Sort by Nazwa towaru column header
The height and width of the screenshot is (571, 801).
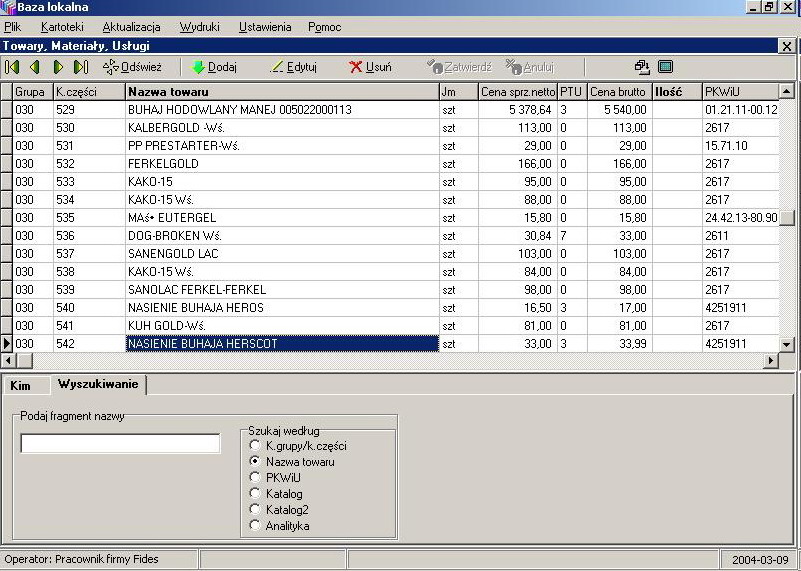(x=282, y=92)
